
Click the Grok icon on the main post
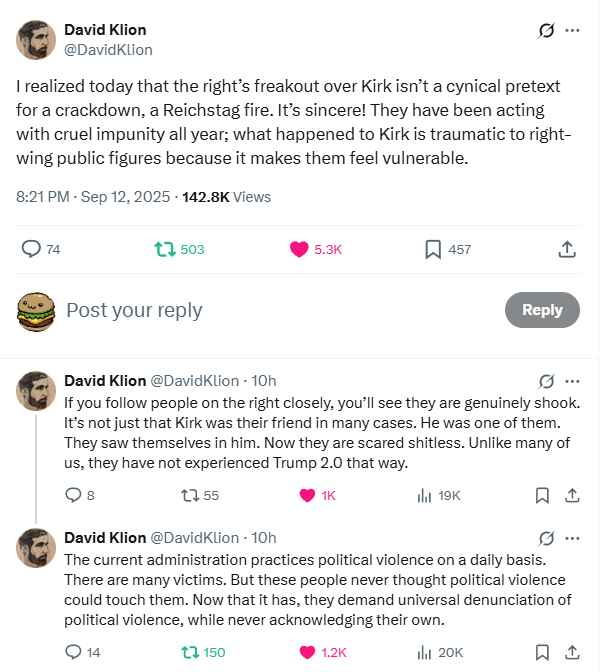click(x=546, y=30)
